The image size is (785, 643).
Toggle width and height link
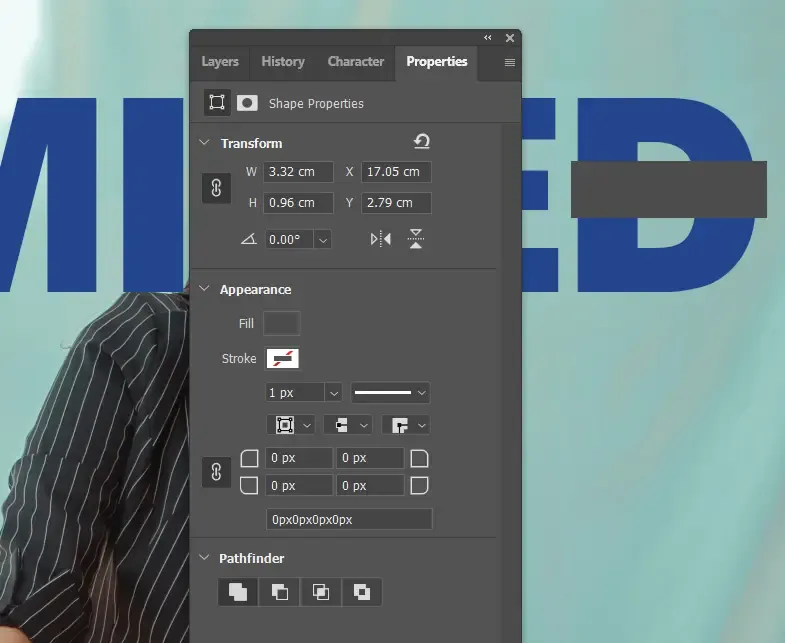coord(216,188)
